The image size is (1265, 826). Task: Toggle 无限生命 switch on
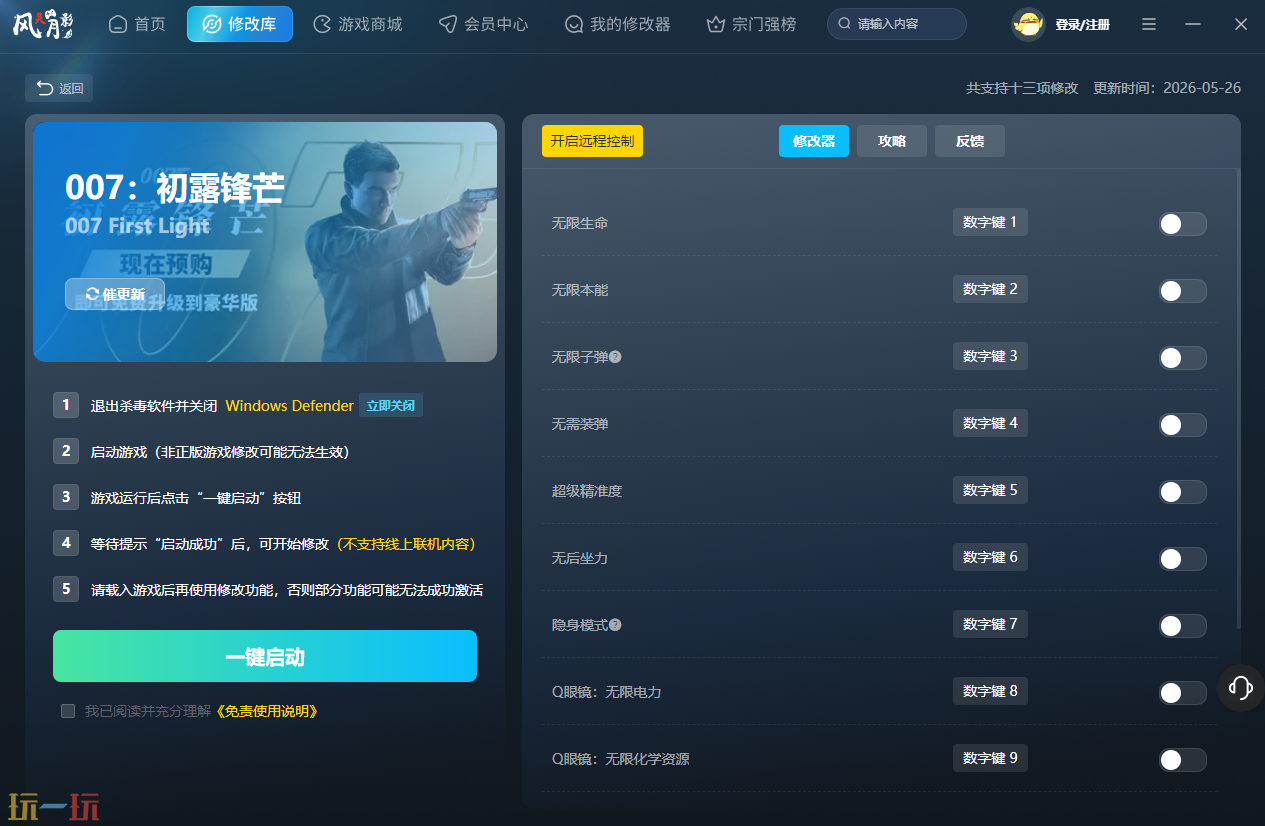[x=1183, y=224]
